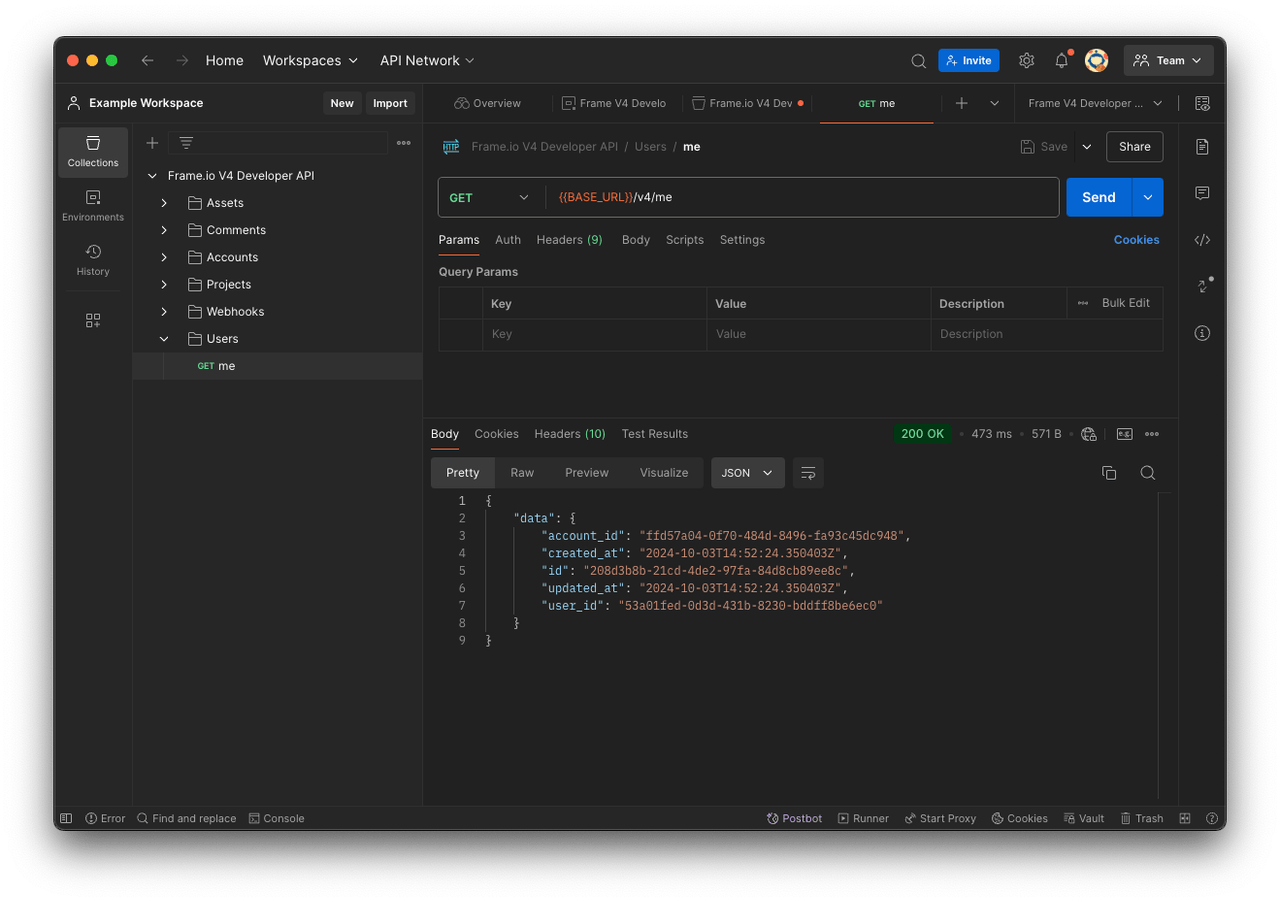Toggle two-pane layout icon in status bar
The width and height of the screenshot is (1280, 902).
point(1185,818)
